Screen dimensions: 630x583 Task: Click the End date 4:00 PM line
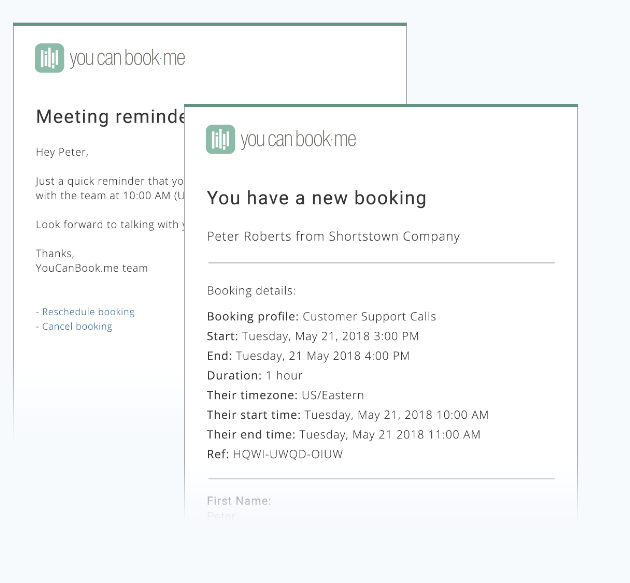tap(308, 356)
